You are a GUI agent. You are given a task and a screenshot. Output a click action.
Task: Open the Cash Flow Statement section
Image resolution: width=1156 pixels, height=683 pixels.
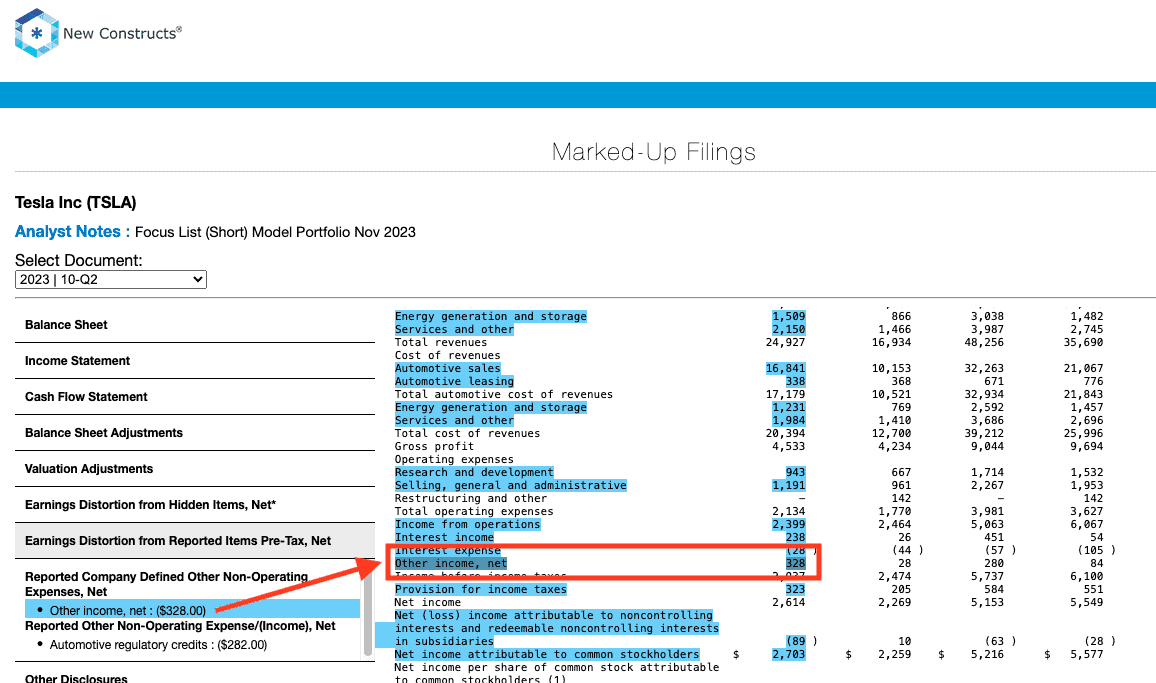195,397
